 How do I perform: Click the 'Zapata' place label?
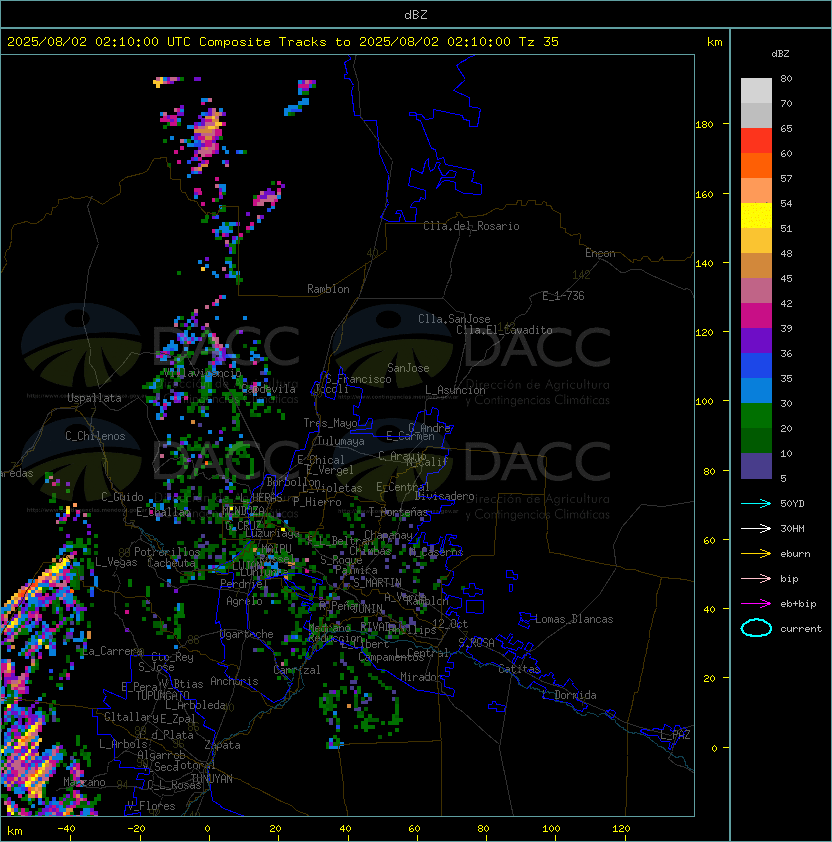(x=222, y=745)
